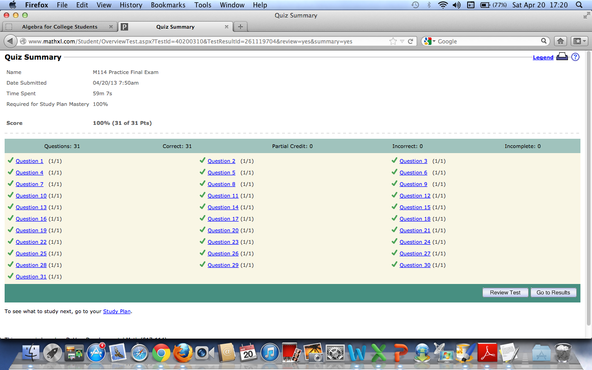Open Spotlight search magnifier icon

[579, 5]
